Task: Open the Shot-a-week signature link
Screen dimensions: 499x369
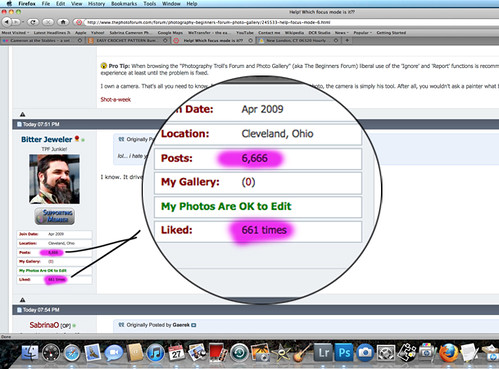Action: click(116, 99)
